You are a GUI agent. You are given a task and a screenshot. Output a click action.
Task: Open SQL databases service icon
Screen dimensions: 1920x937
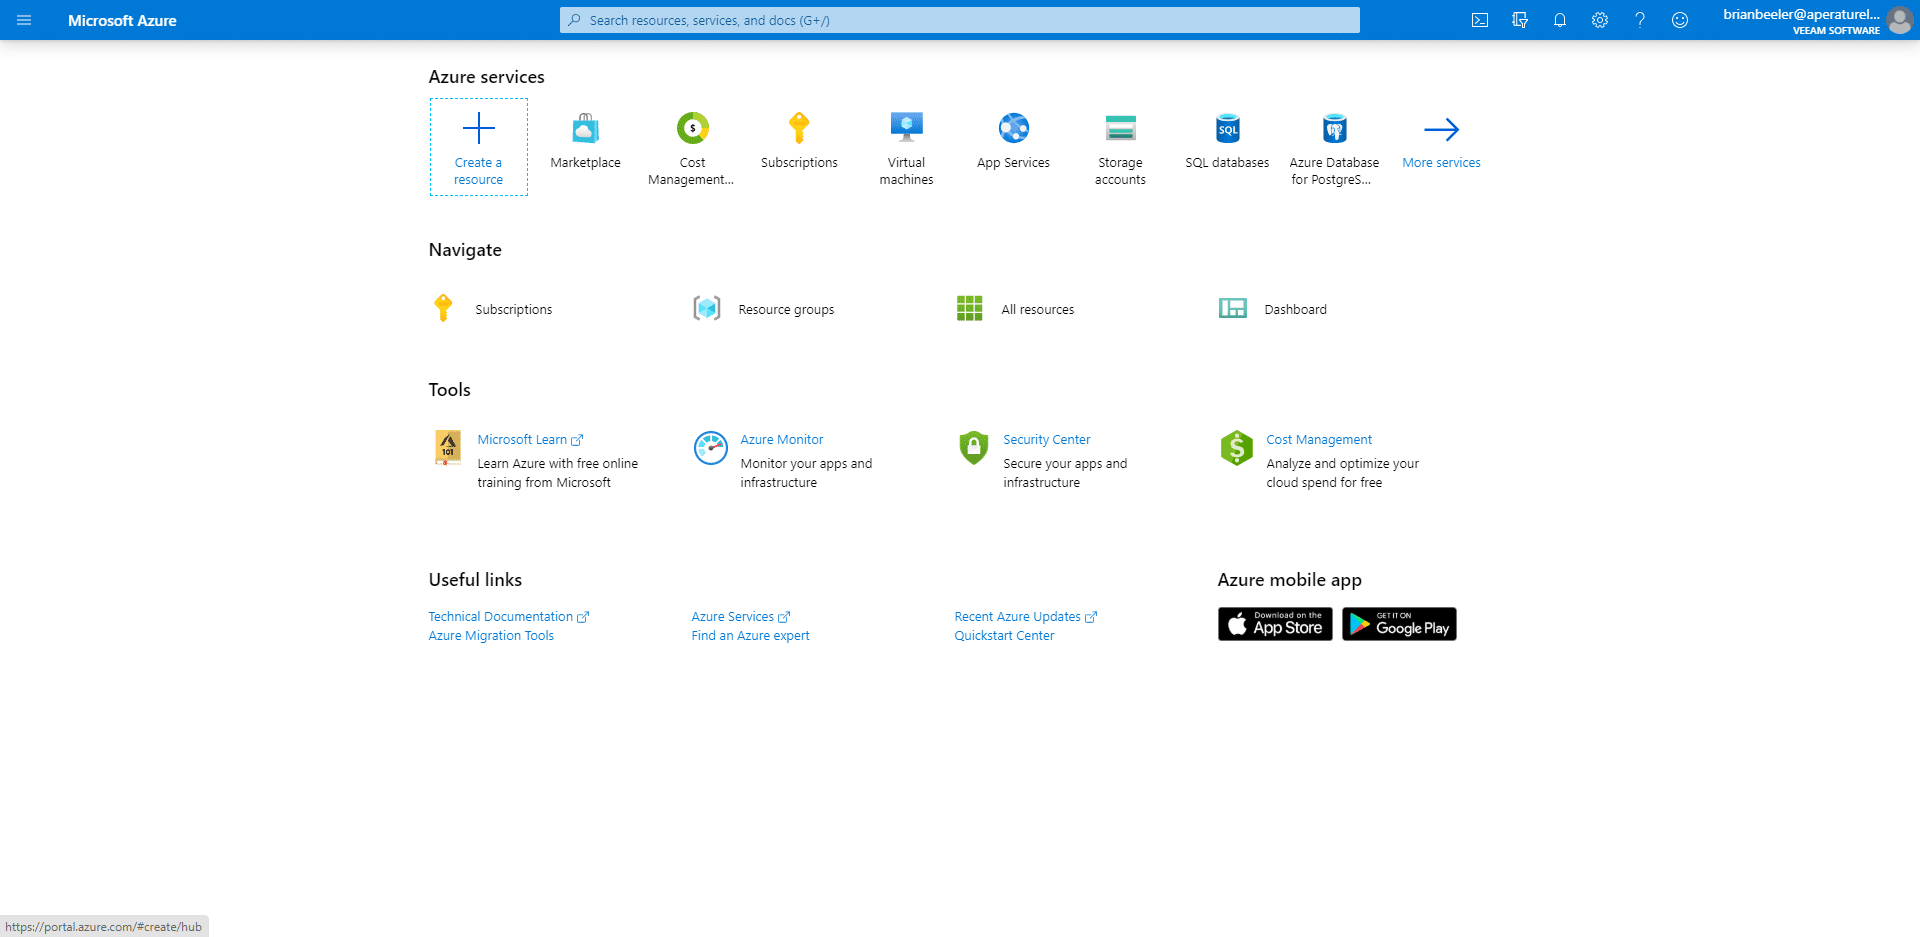click(x=1228, y=128)
